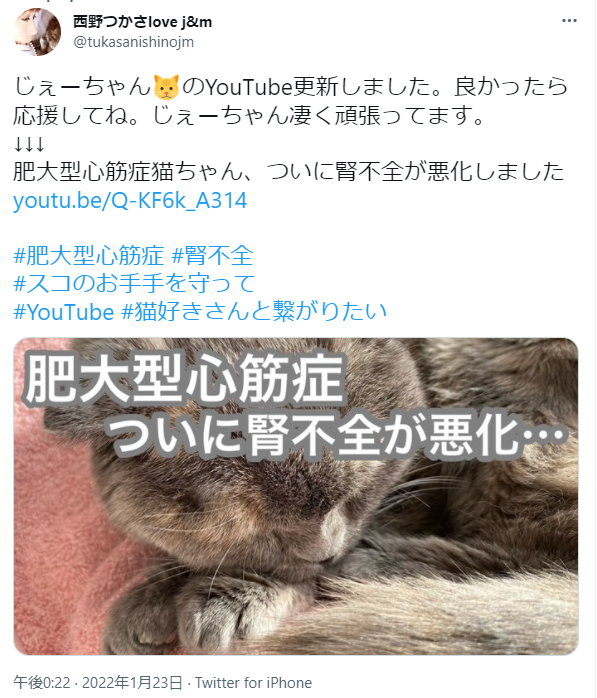This screenshot has height=698, width=597.
Task: Click the tweet sentence starting 肥大型心筋症猫ちゃん
Action: (288, 171)
